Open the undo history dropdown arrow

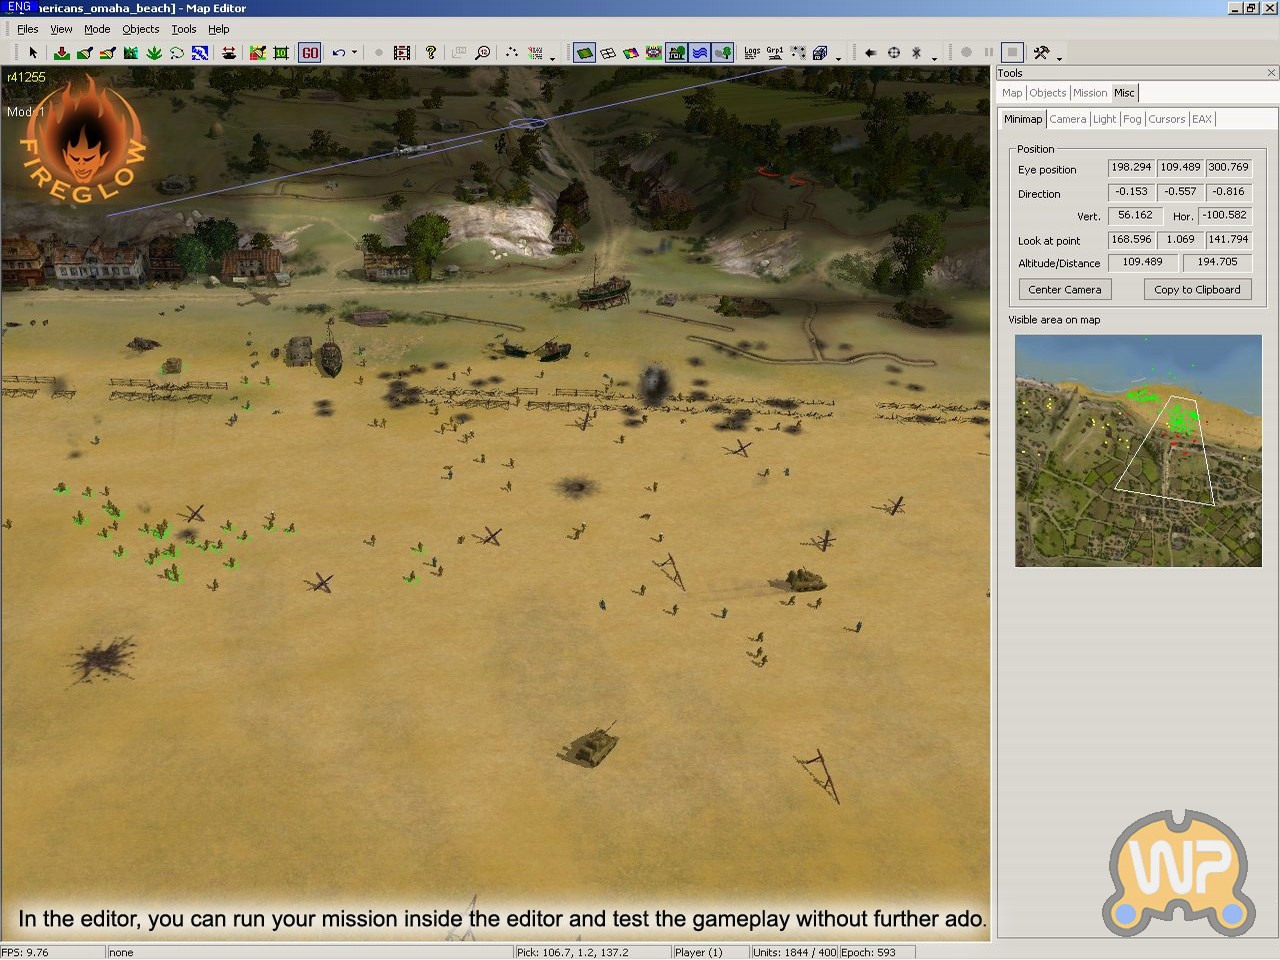(x=354, y=53)
